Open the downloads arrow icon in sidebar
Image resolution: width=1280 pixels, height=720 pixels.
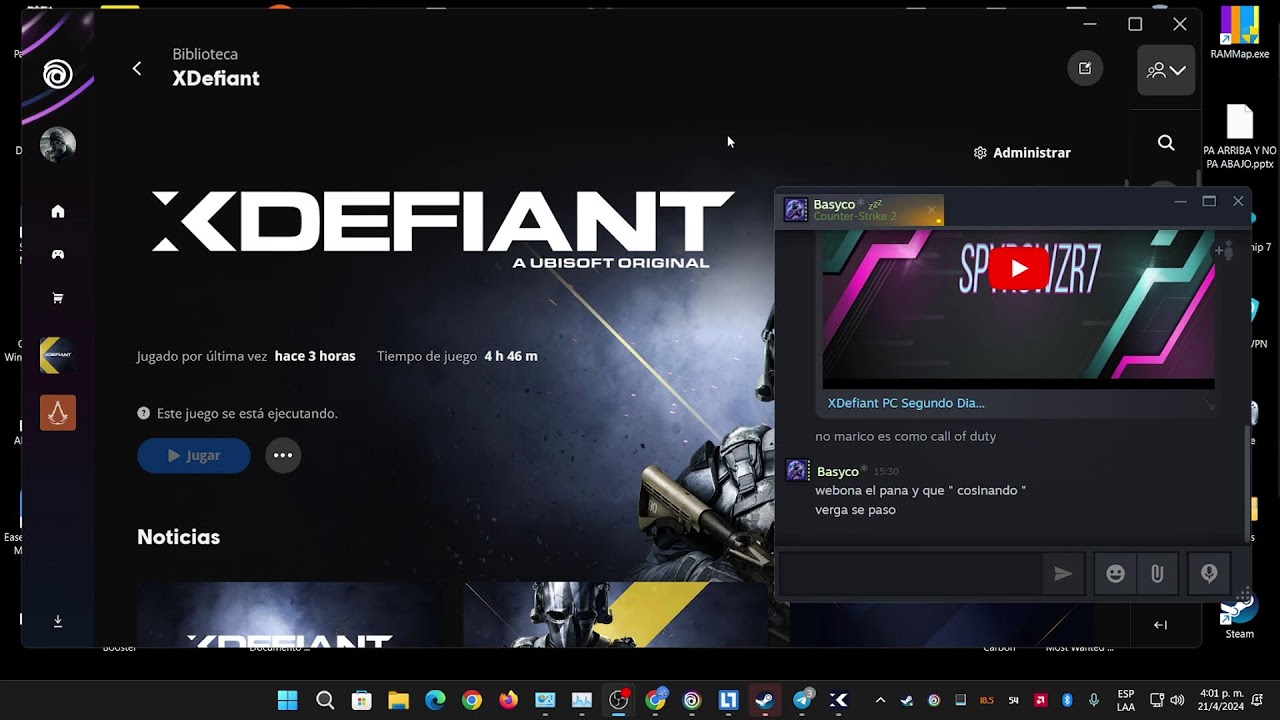point(58,621)
